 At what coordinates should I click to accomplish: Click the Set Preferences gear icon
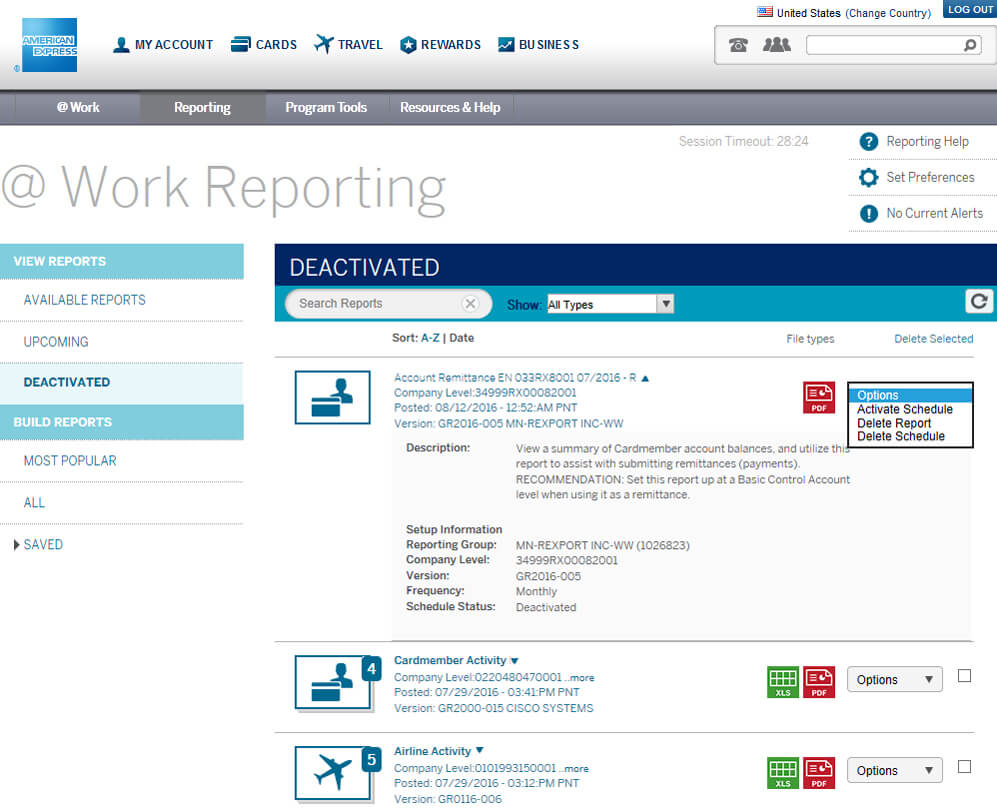tap(869, 177)
